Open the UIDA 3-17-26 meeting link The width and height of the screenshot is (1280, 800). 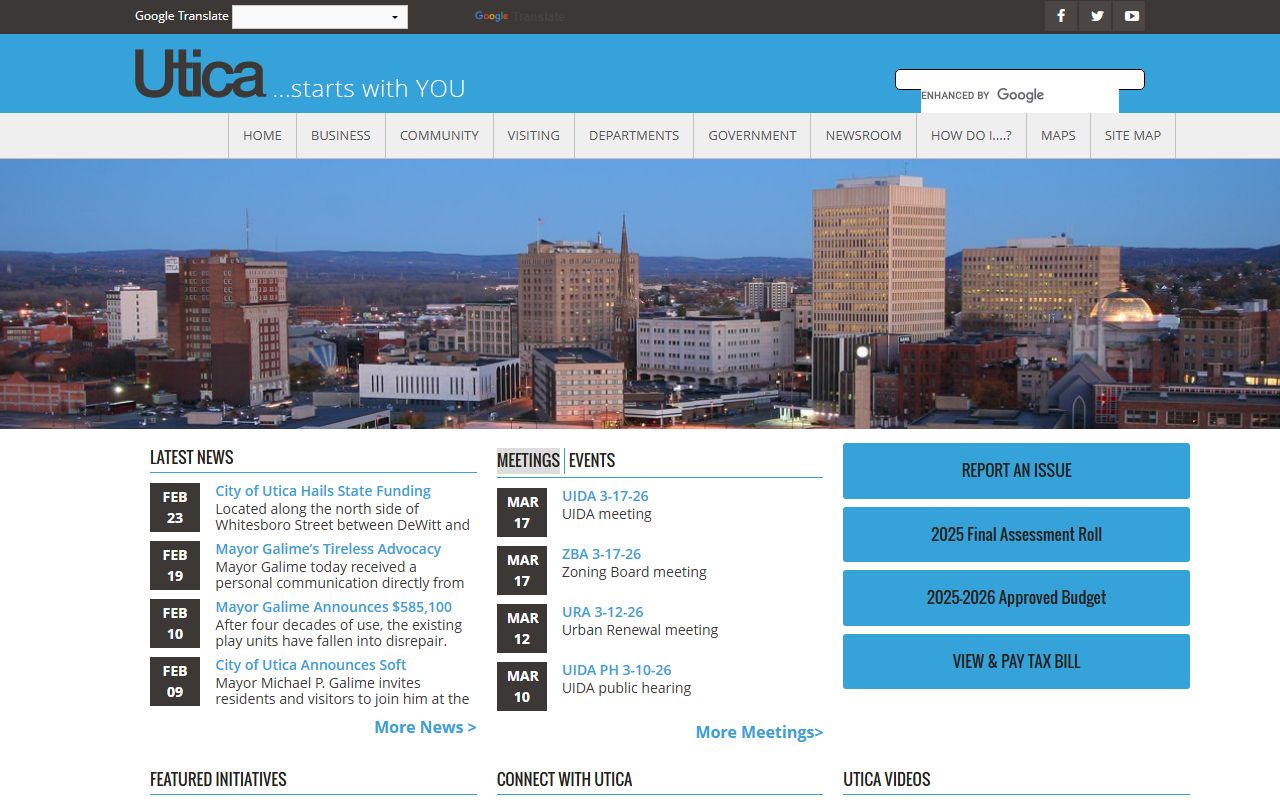tap(605, 496)
